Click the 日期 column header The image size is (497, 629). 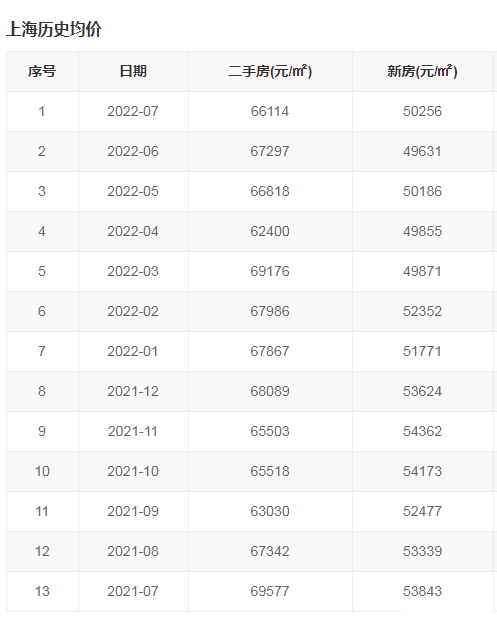tap(133, 71)
